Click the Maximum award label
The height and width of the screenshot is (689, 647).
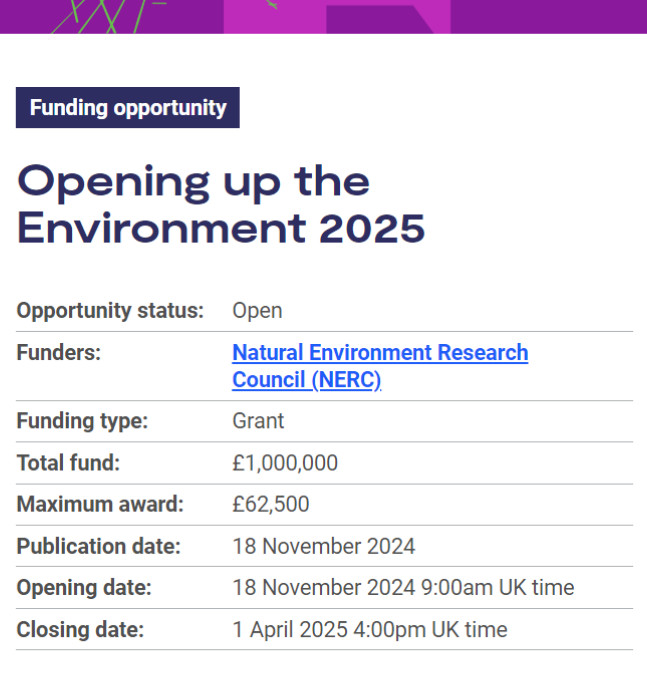pyautogui.click(x=100, y=504)
